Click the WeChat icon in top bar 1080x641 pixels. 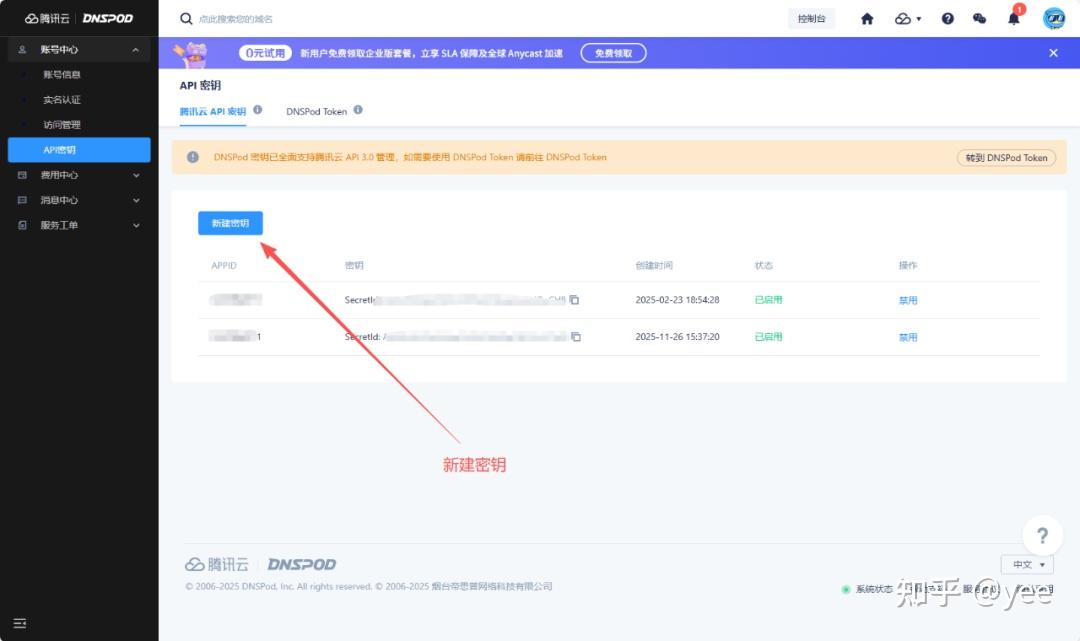point(979,19)
